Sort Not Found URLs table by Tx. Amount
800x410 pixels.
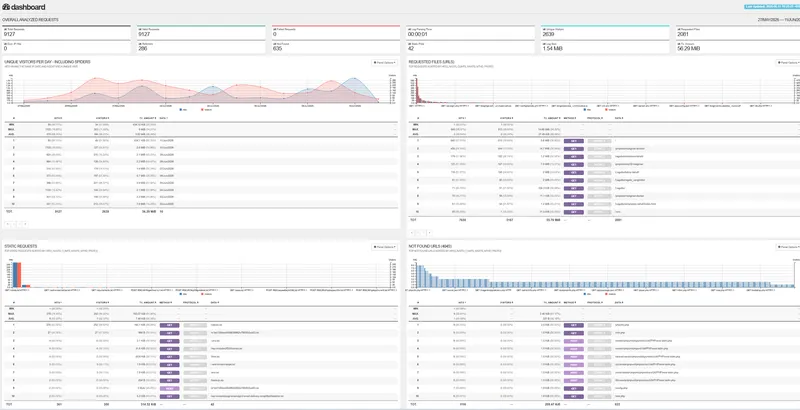pos(547,302)
